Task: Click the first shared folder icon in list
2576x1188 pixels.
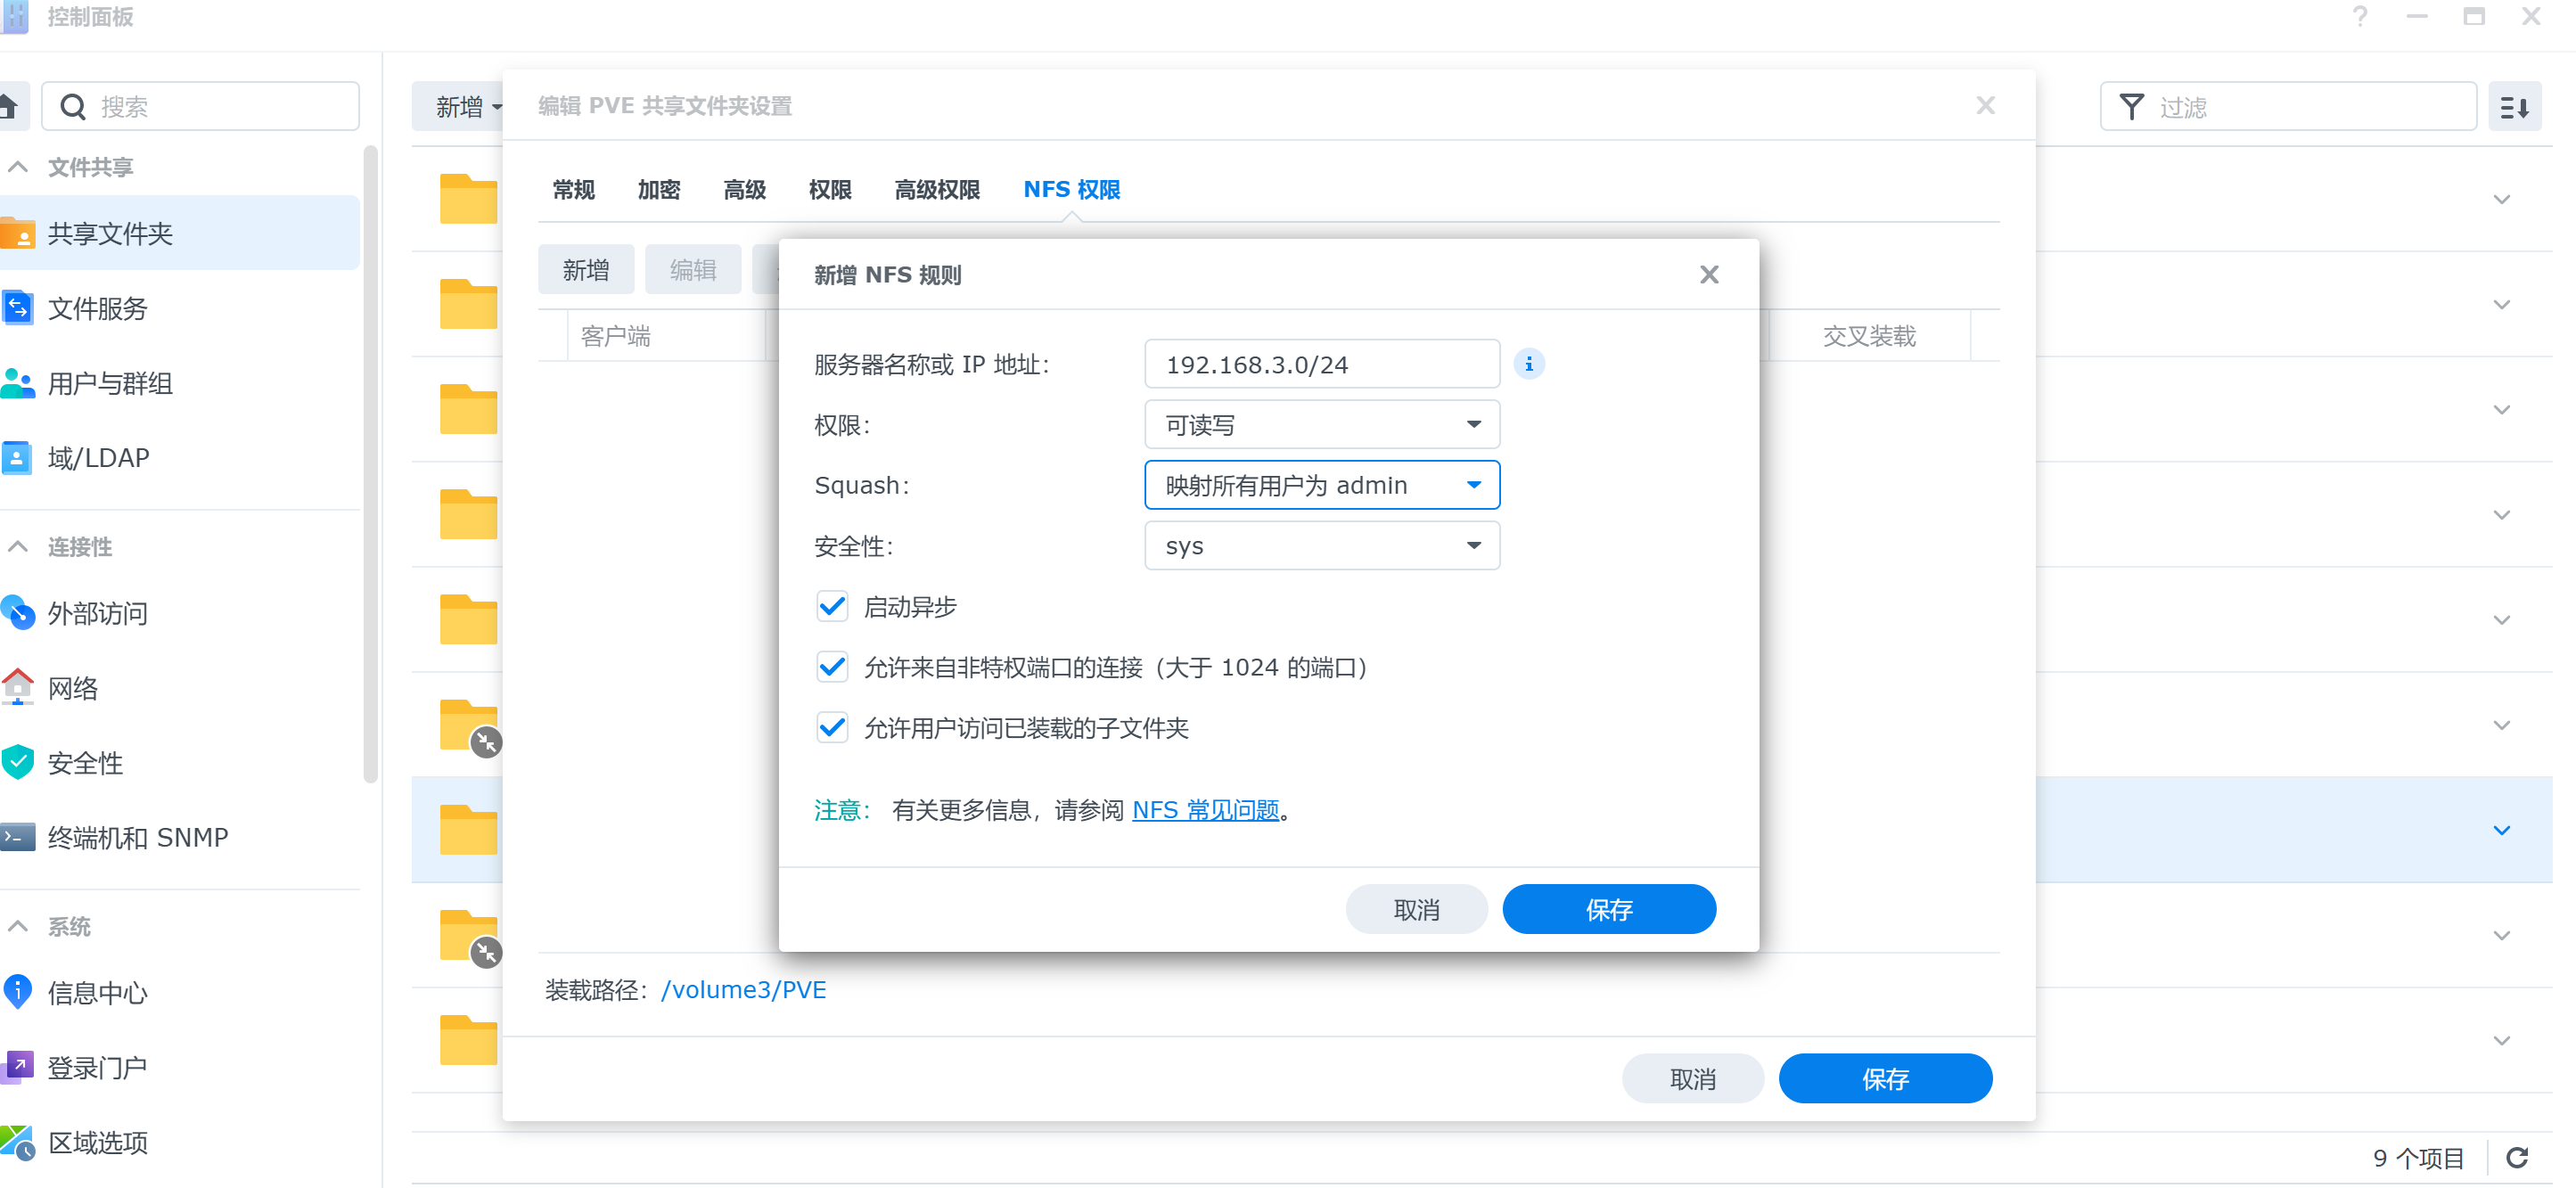Action: coord(468,198)
